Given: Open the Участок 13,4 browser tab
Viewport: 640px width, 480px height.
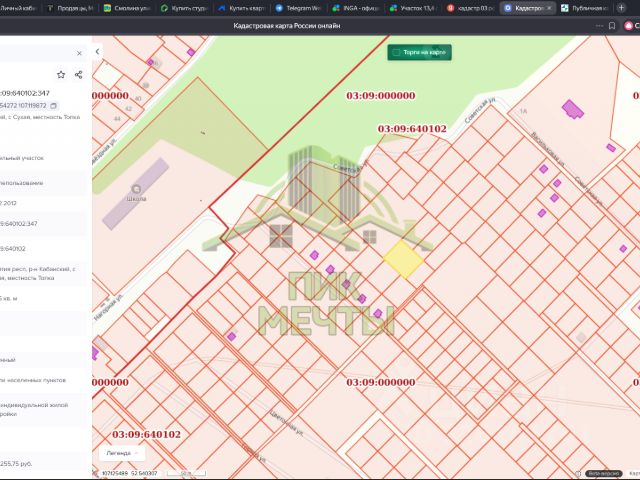Looking at the screenshot, I should (x=413, y=8).
